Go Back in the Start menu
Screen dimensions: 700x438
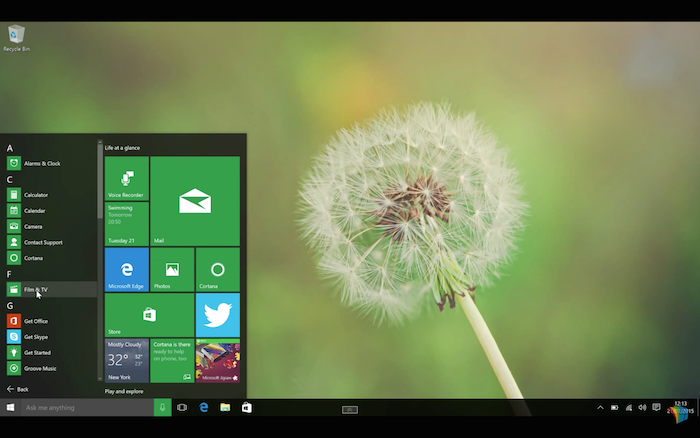(x=18, y=389)
